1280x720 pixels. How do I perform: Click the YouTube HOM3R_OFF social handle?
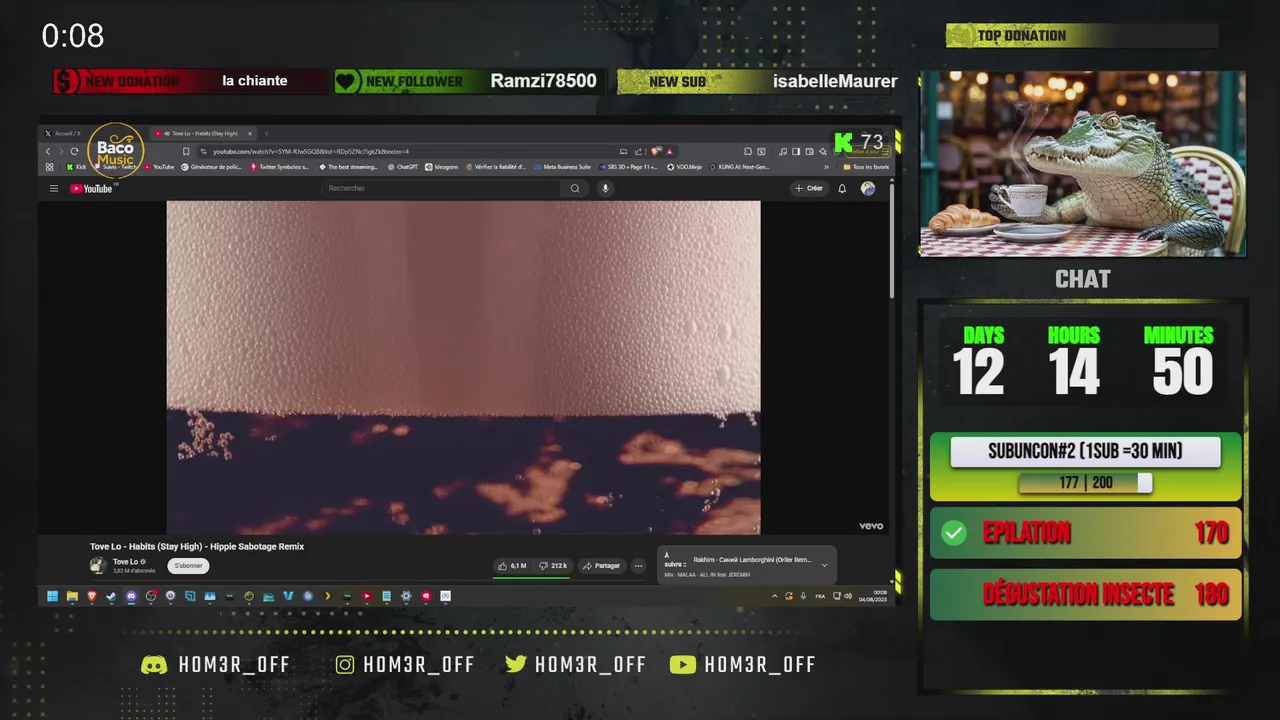[x=743, y=665]
